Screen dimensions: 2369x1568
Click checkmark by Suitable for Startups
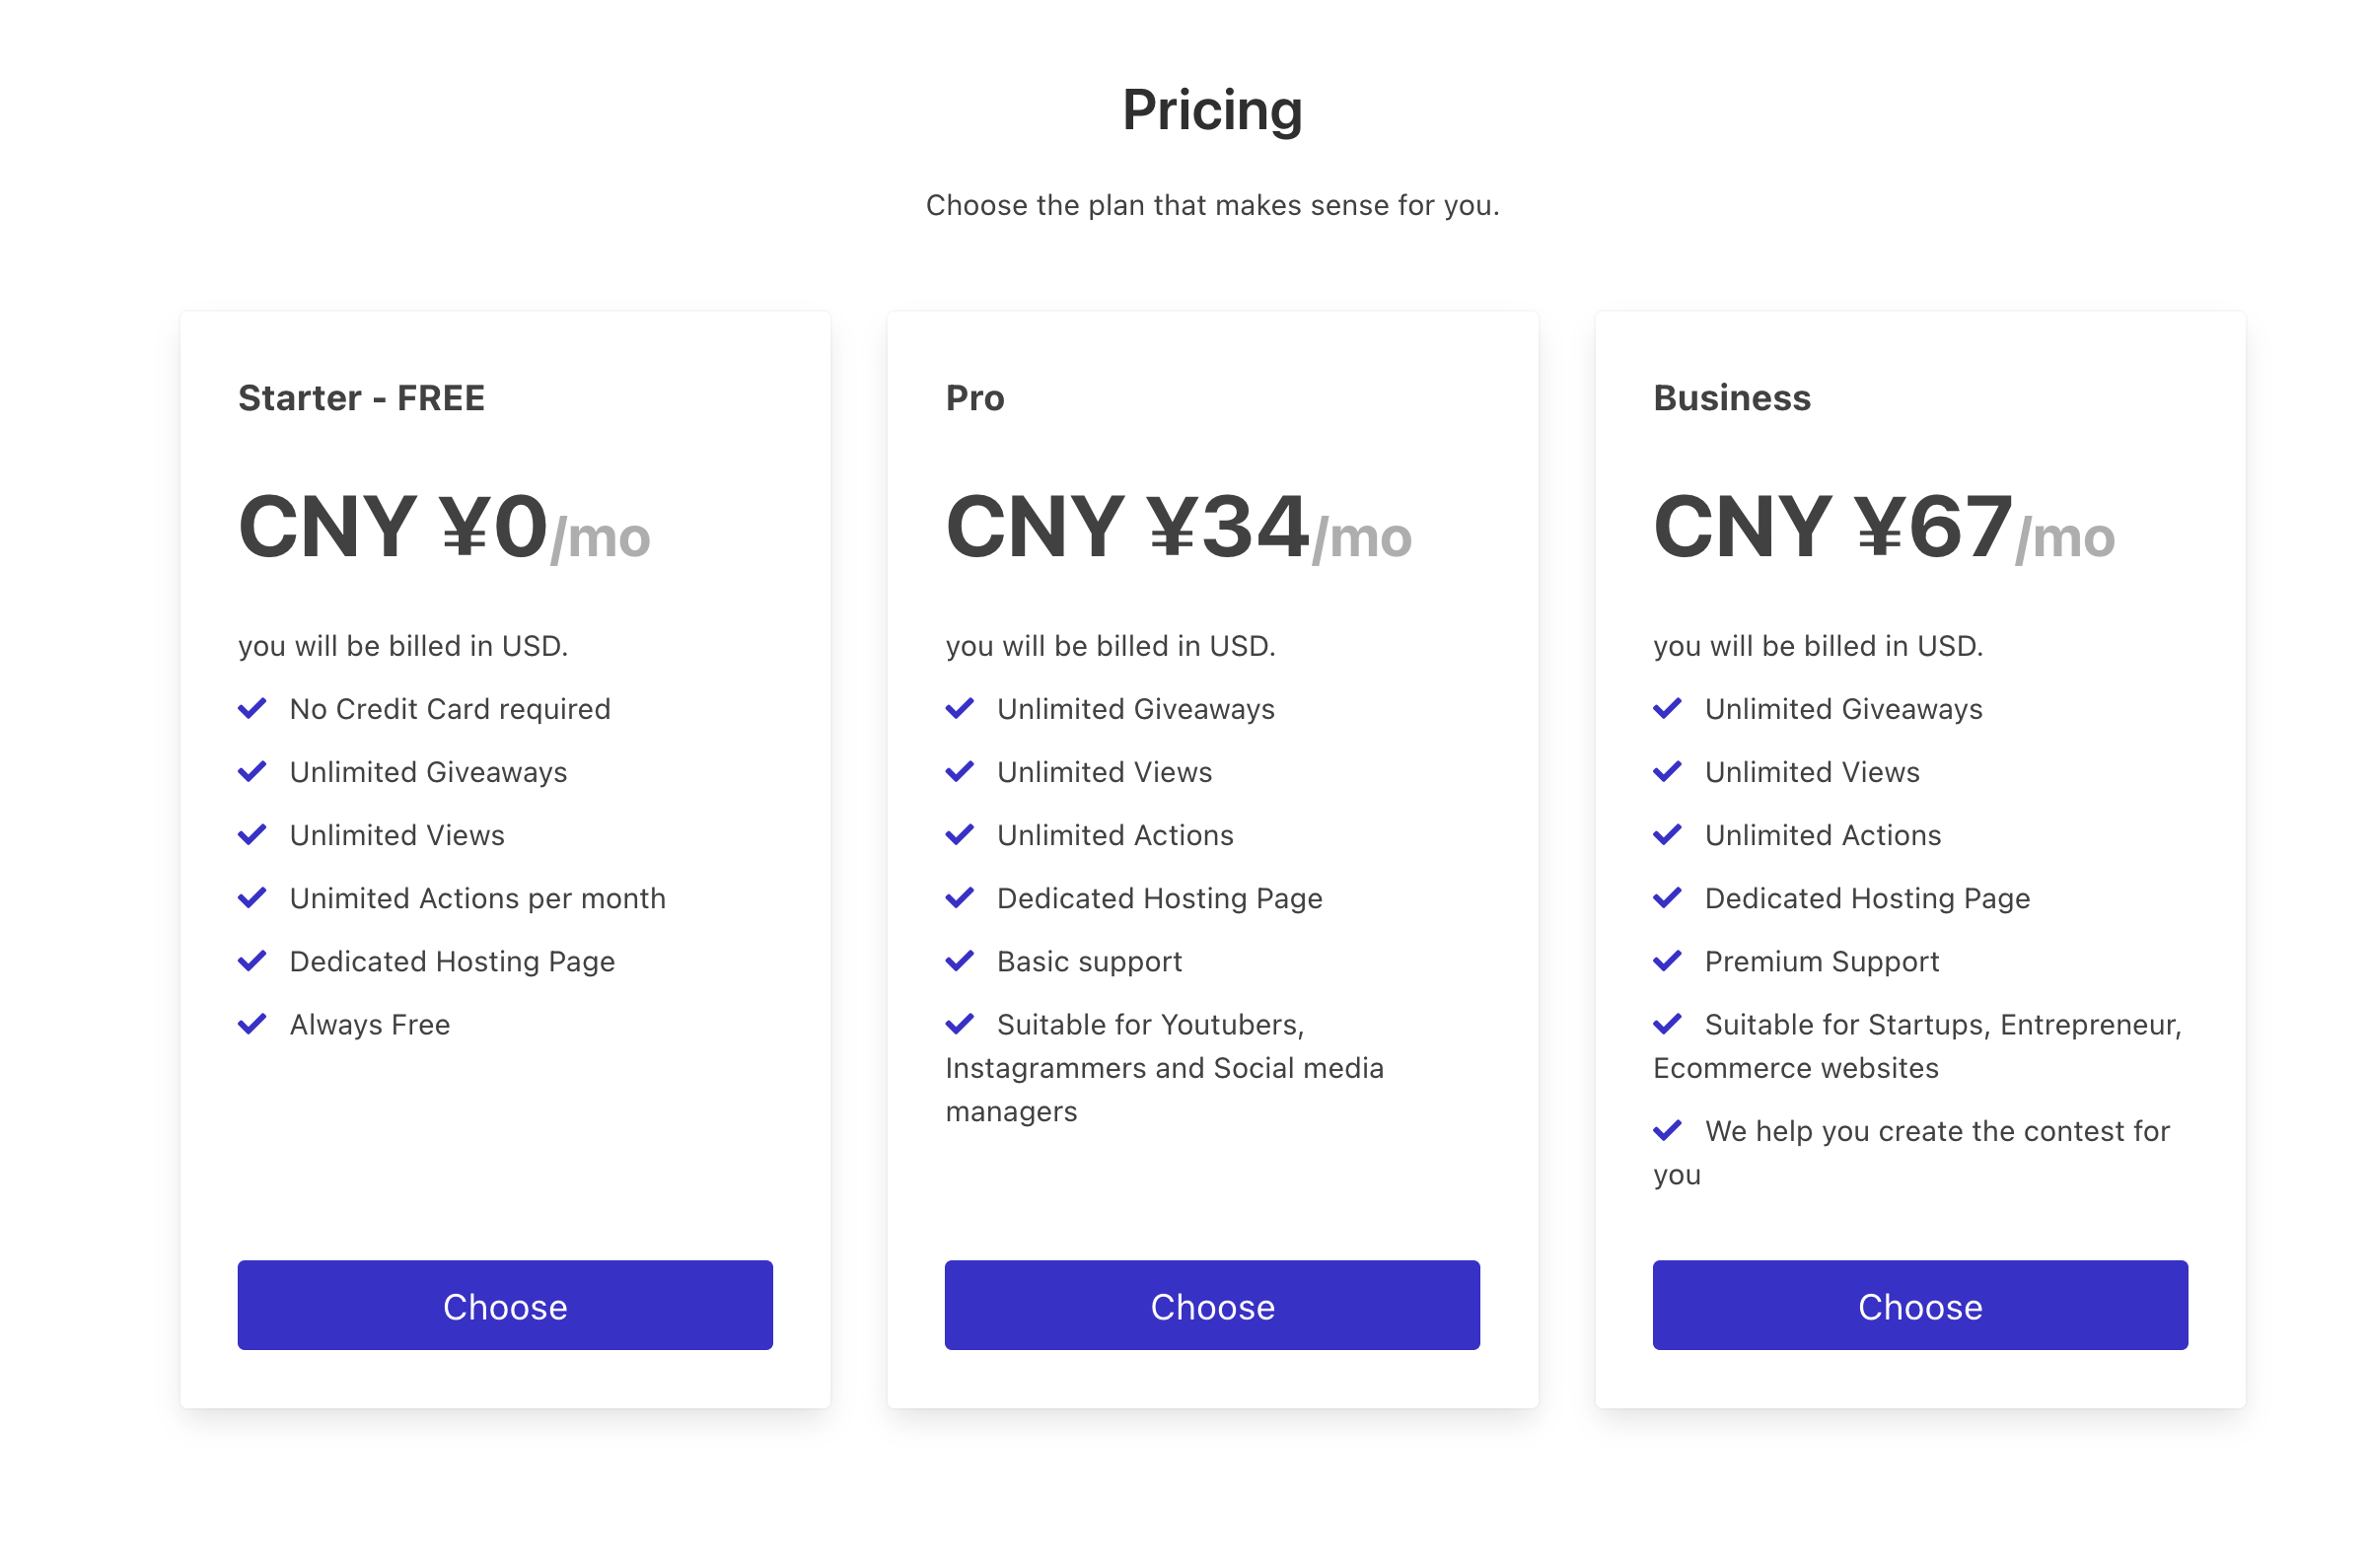pos(1667,1024)
